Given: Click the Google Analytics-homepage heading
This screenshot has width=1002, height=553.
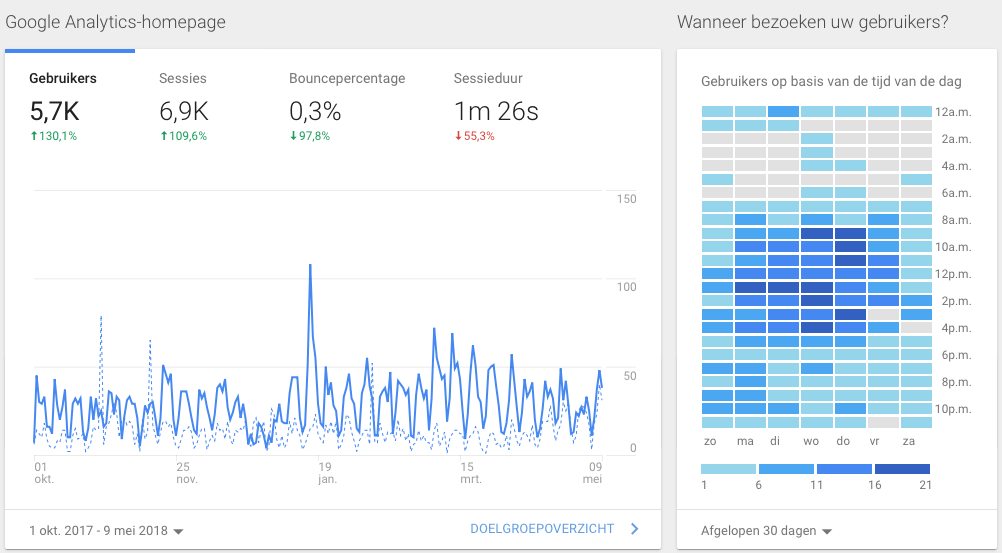Looking at the screenshot, I should coord(116,22).
